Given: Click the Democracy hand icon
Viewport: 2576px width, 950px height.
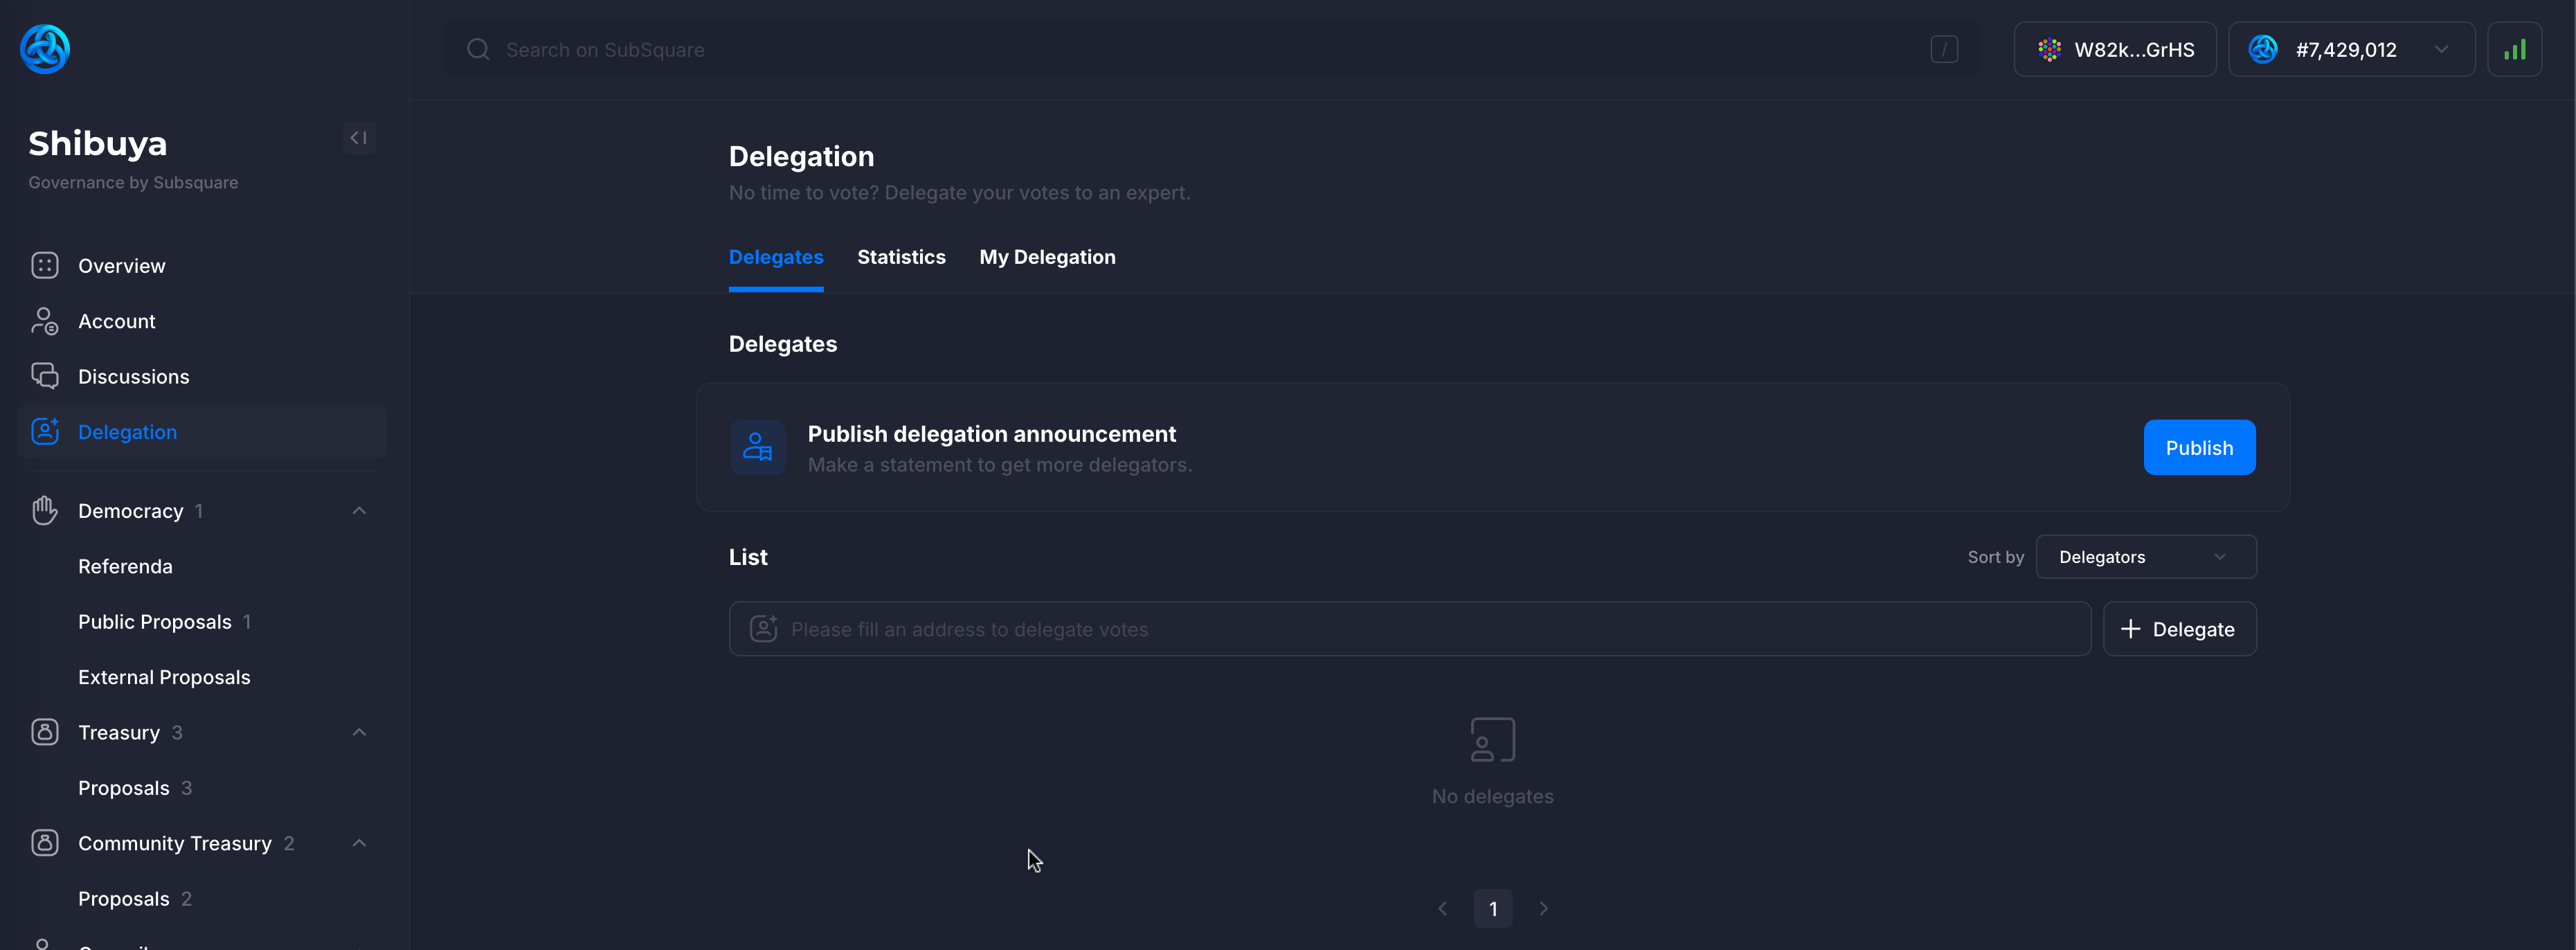Looking at the screenshot, I should pos(45,511).
